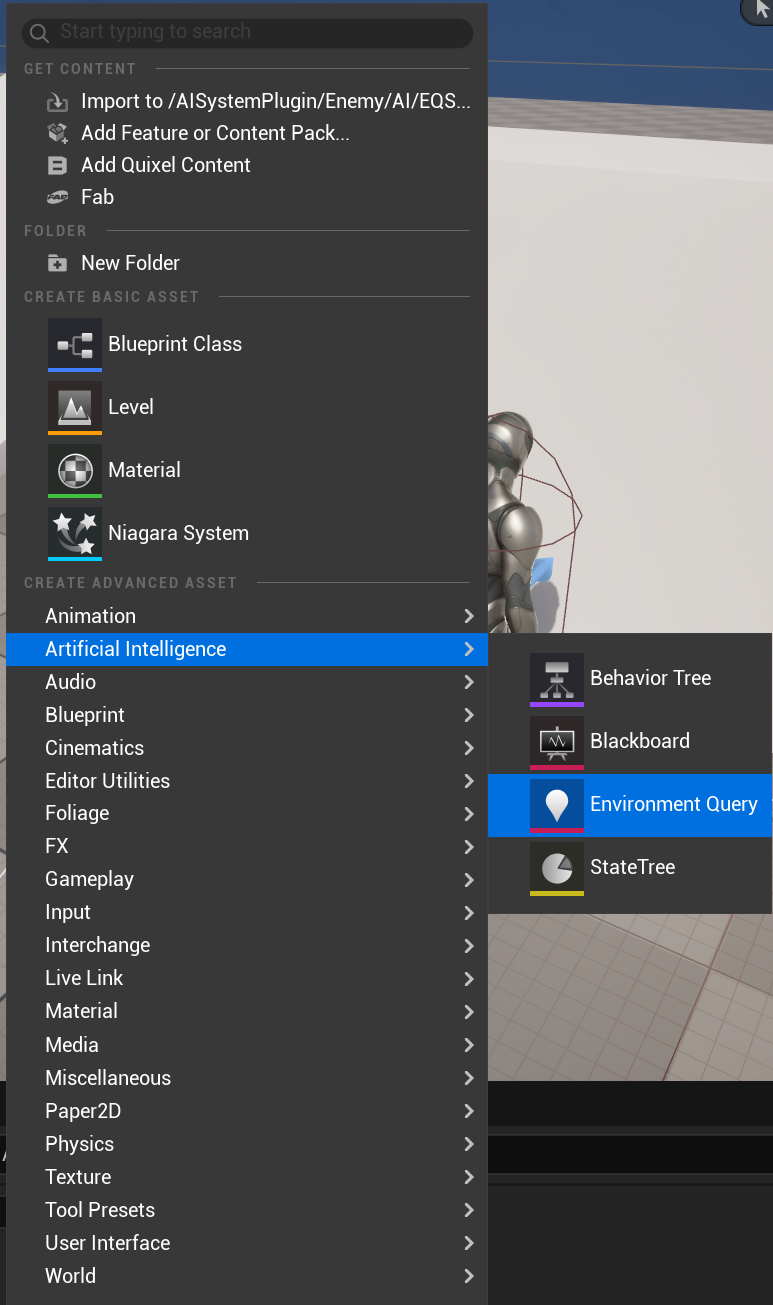Click Add Feature or Content Pack
This screenshot has height=1305, width=773.
(215, 133)
